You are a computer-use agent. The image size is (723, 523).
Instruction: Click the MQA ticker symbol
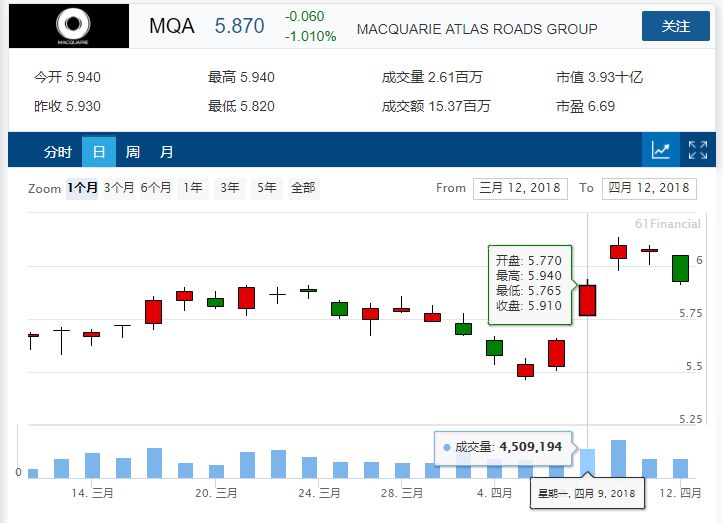pyautogui.click(x=172, y=26)
